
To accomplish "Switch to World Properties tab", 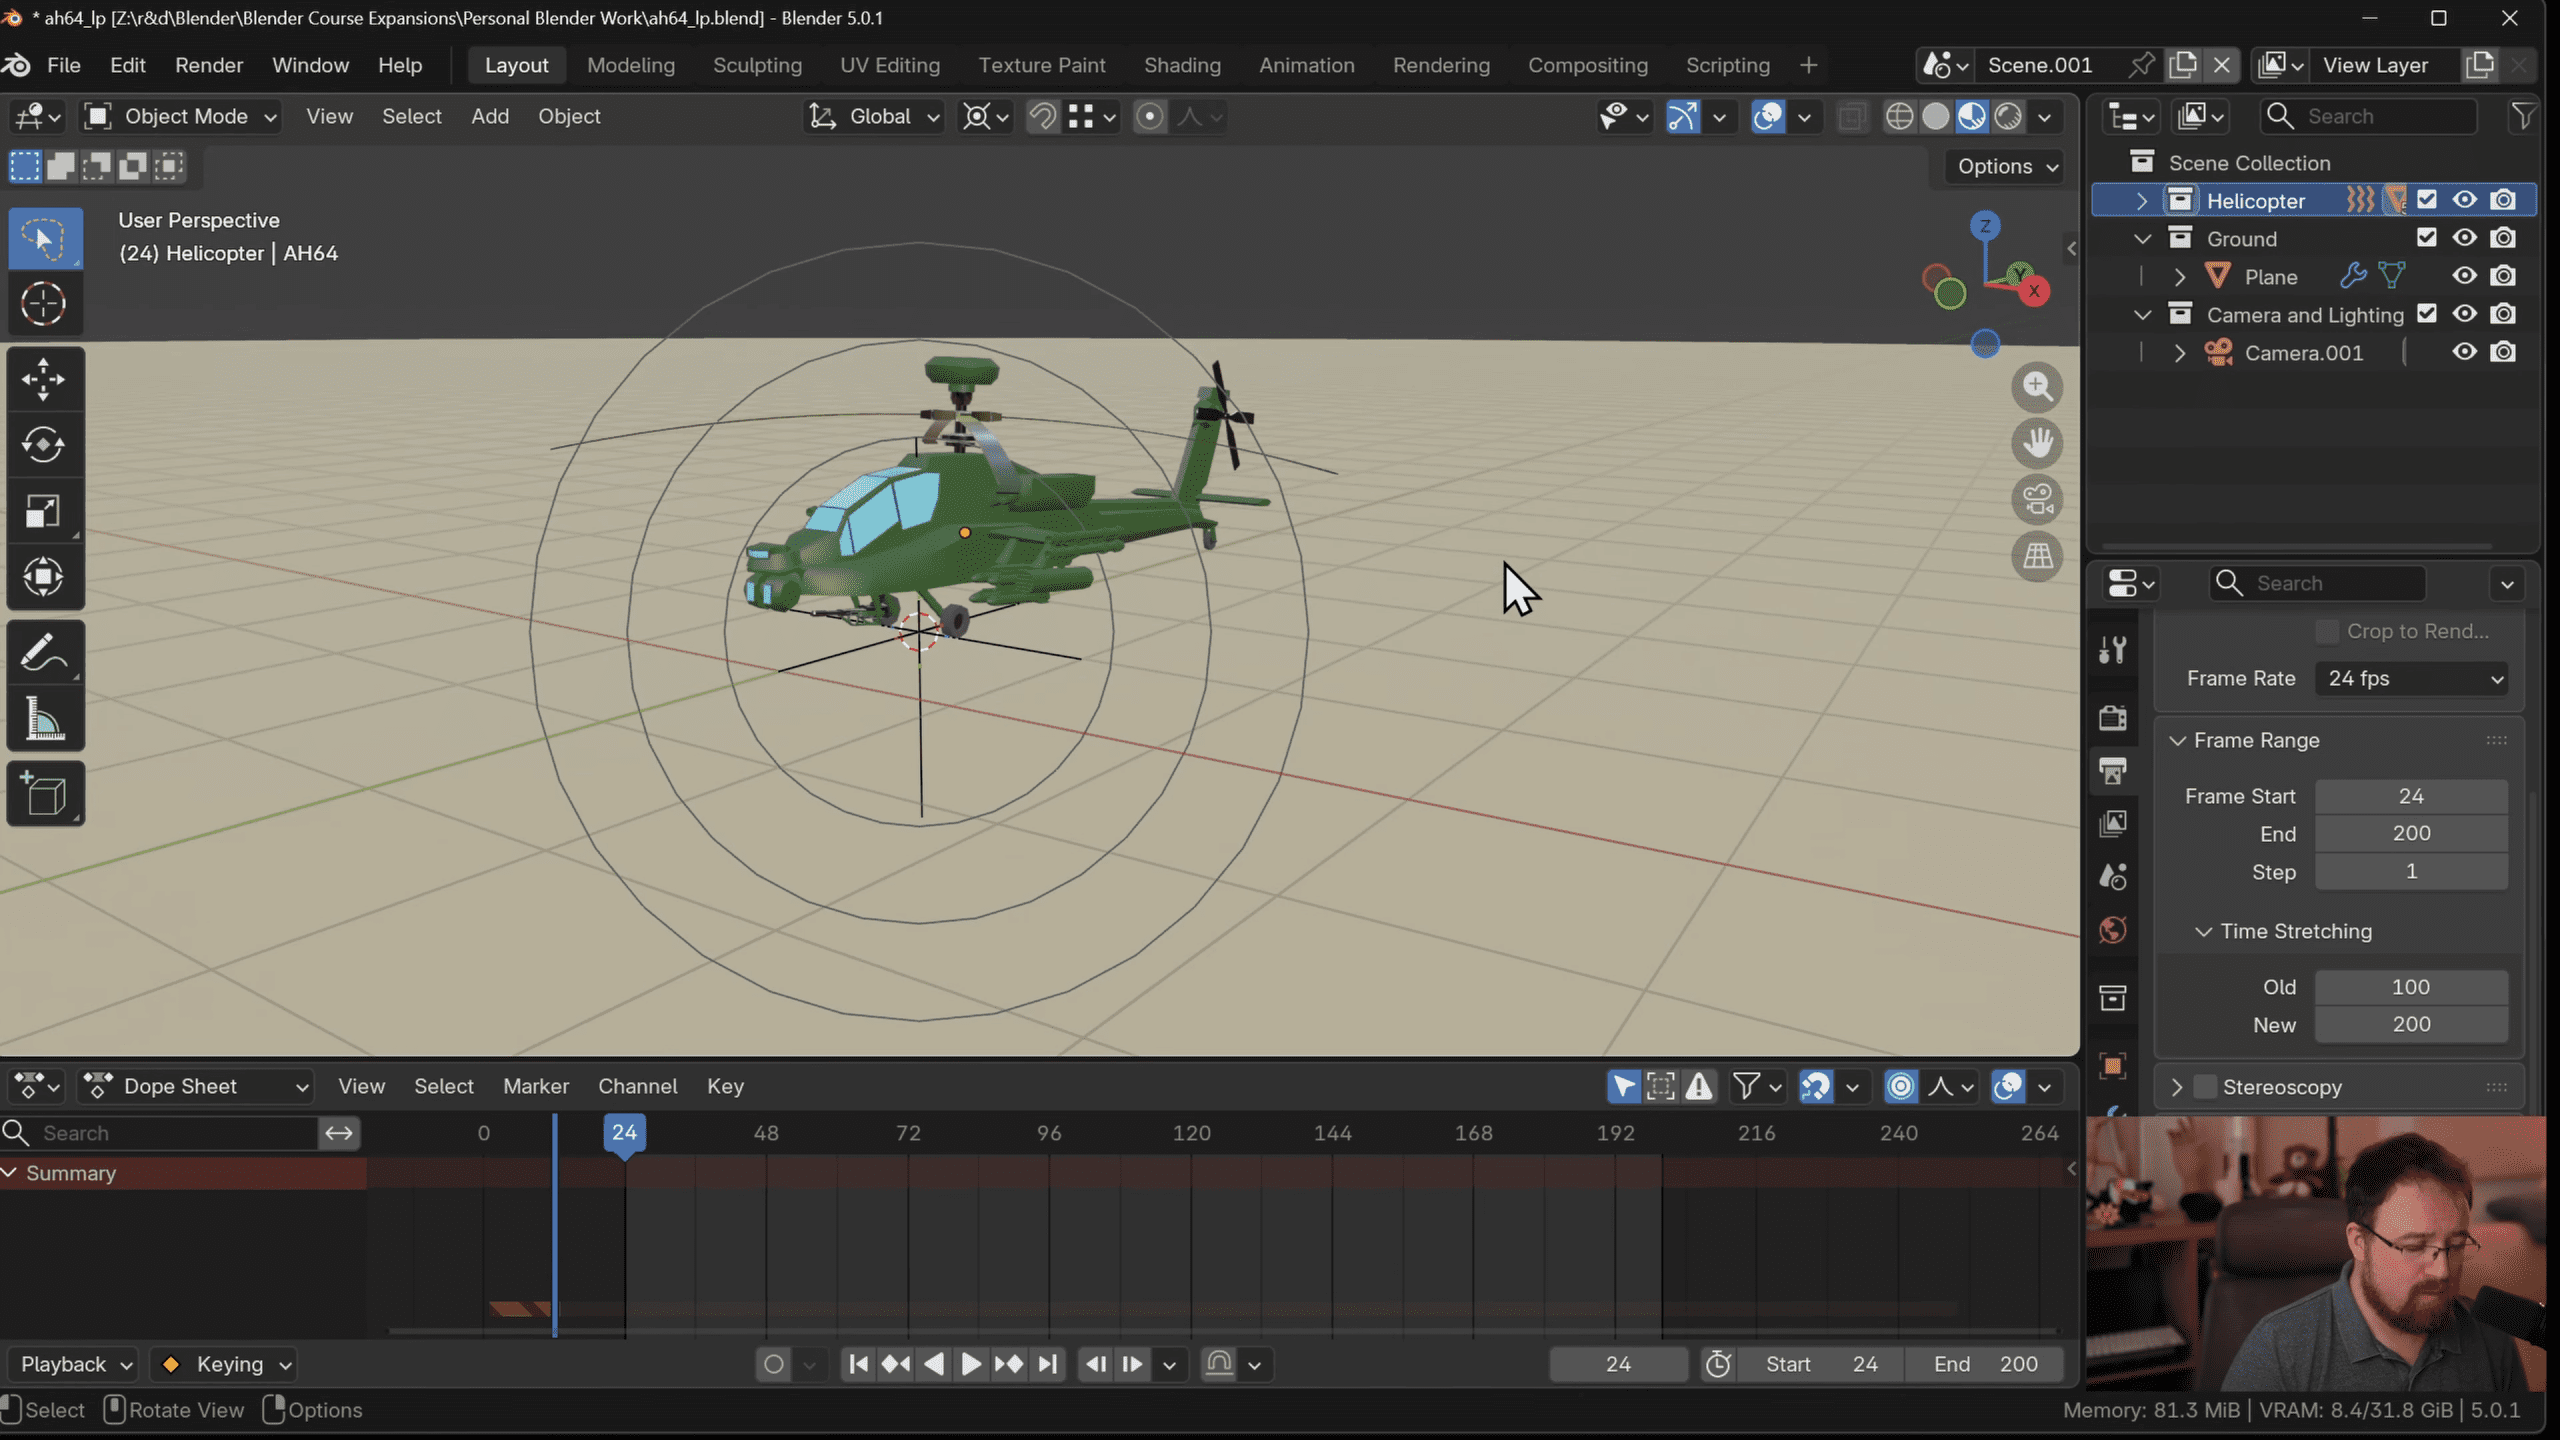I will pos(2114,930).
